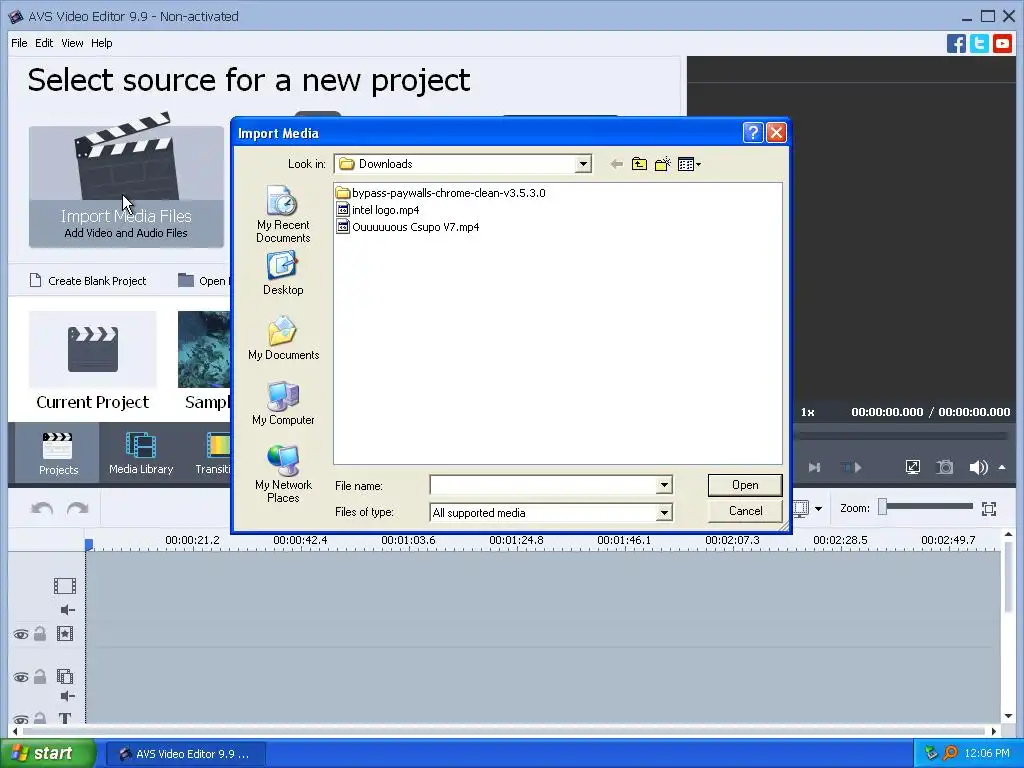
Task: Select bypass-paywalls-chrome-clean-v3.5.3.0 folder
Action: (441, 193)
